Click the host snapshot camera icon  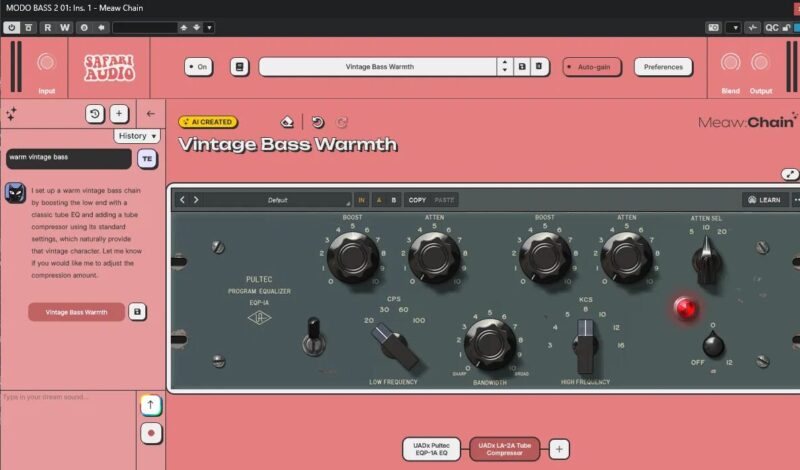pos(713,28)
